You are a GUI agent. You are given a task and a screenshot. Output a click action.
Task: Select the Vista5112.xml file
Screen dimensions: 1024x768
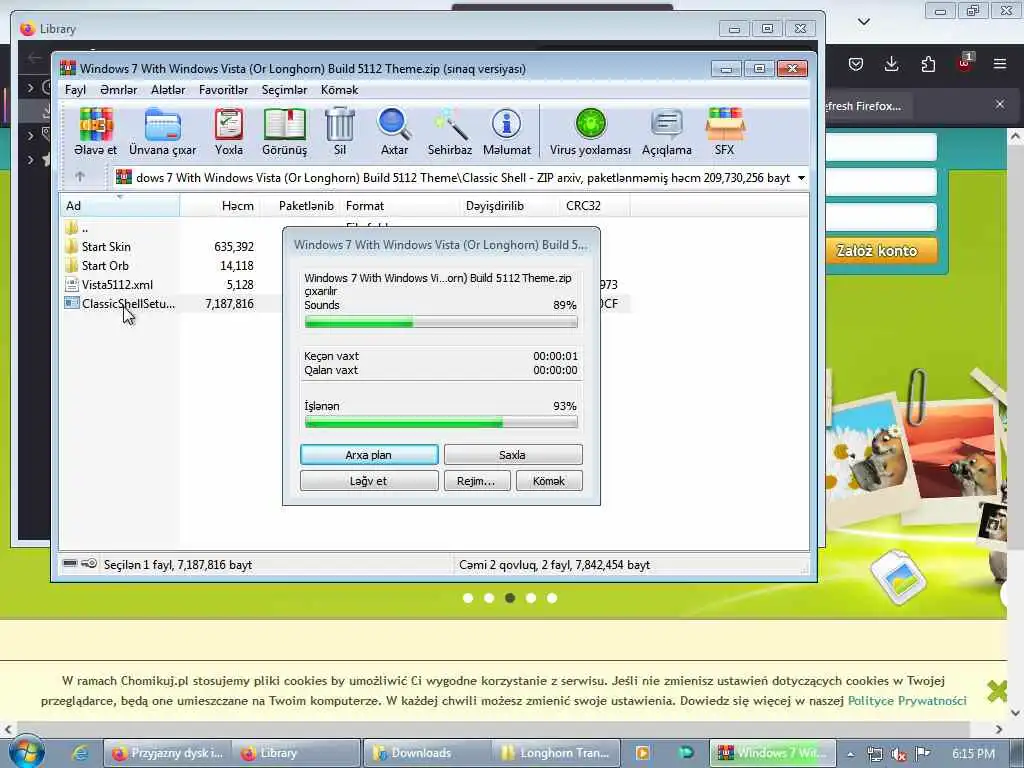click(x=117, y=284)
